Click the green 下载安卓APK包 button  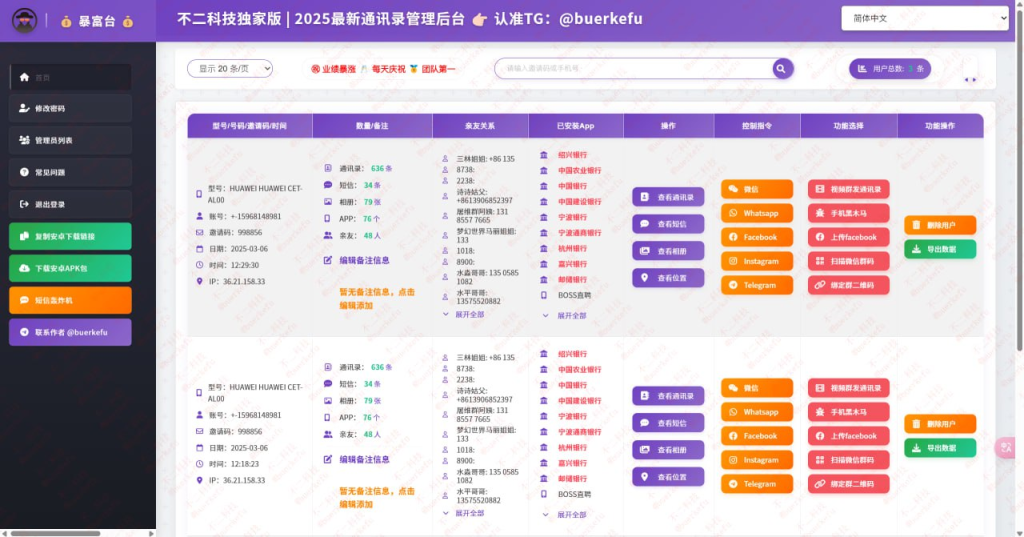tap(71, 268)
